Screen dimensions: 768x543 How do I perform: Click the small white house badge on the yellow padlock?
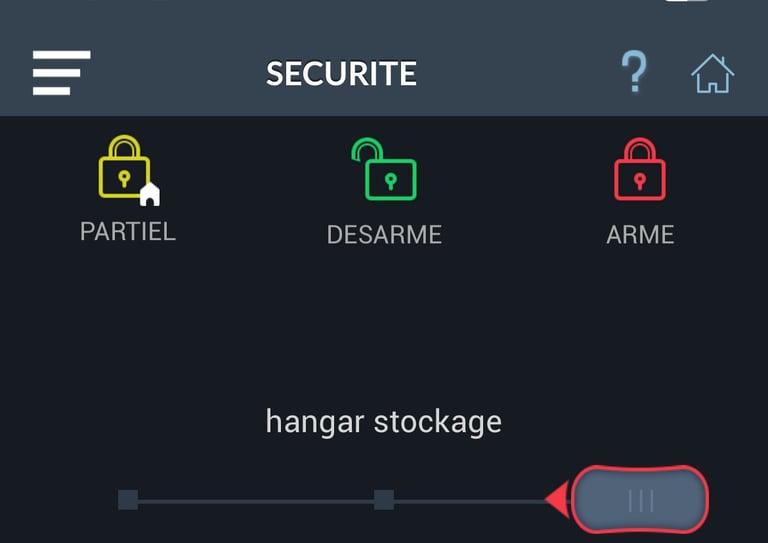coord(149,194)
